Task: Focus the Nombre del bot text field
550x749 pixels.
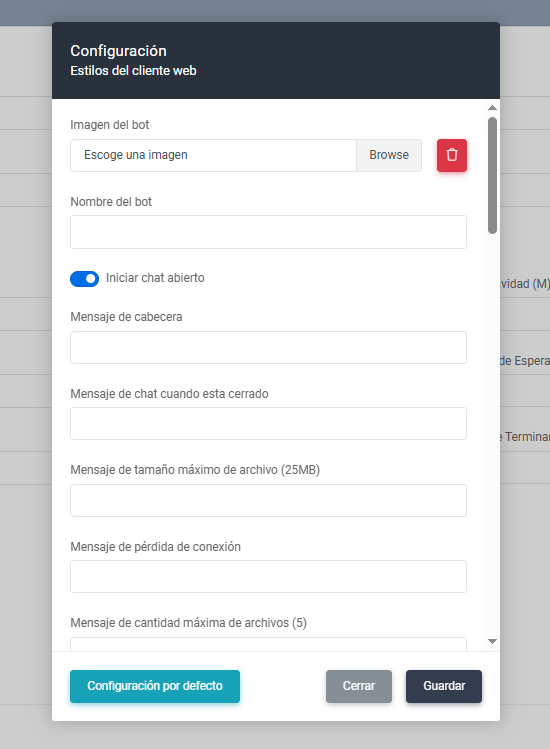Action: tap(268, 232)
